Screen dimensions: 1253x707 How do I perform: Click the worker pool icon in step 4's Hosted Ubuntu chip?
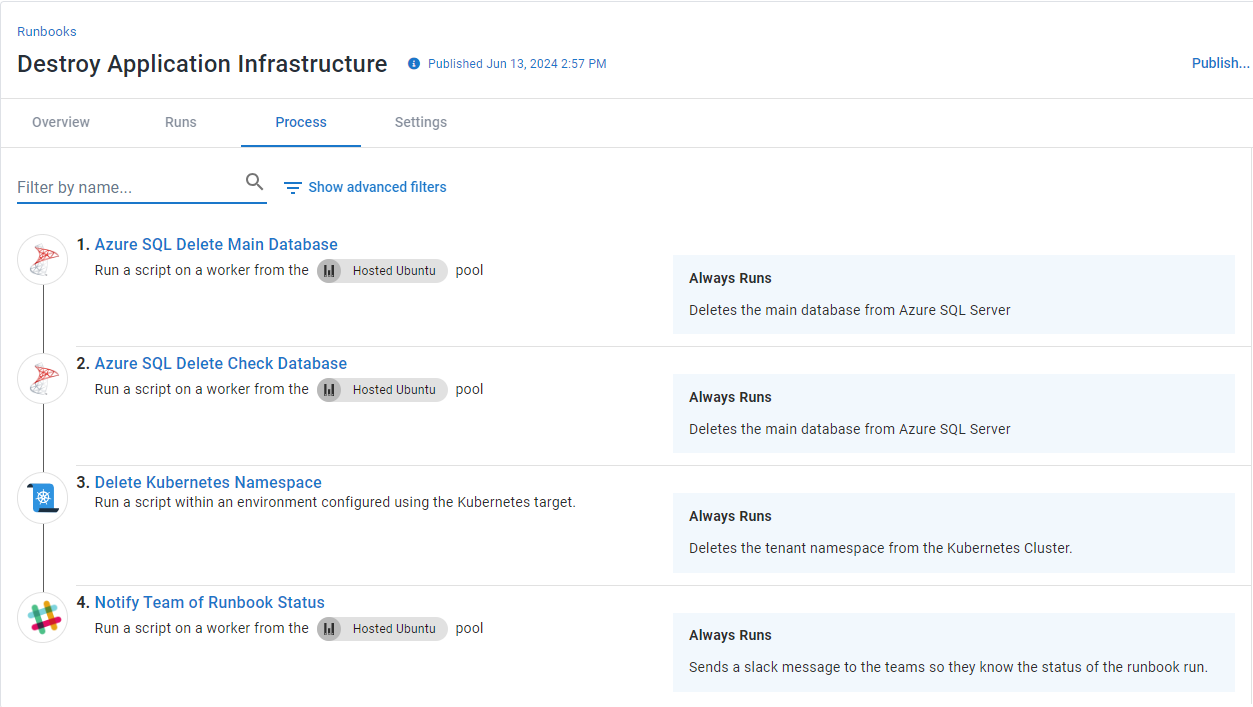point(330,629)
